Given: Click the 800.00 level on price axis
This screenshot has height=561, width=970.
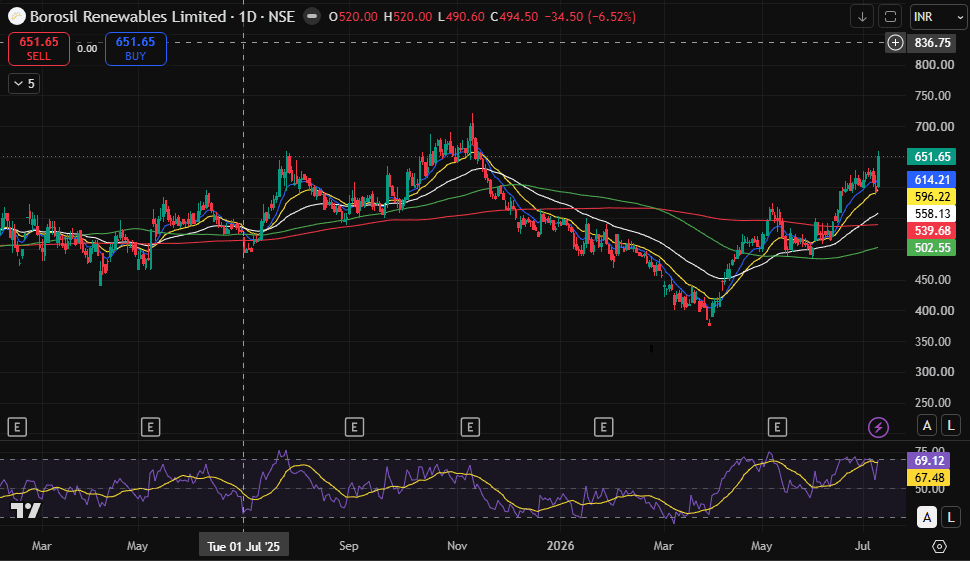Looking at the screenshot, I should coord(934,65).
